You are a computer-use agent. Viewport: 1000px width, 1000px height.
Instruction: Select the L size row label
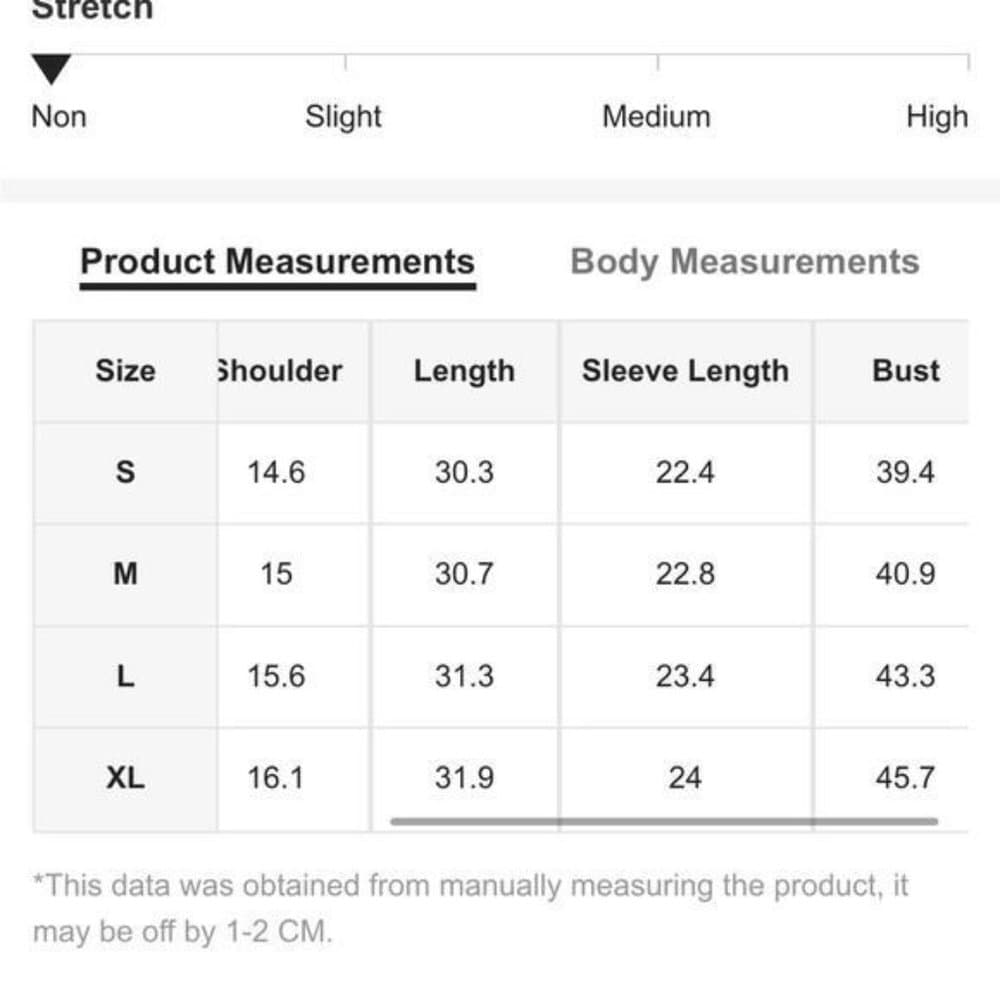point(125,676)
